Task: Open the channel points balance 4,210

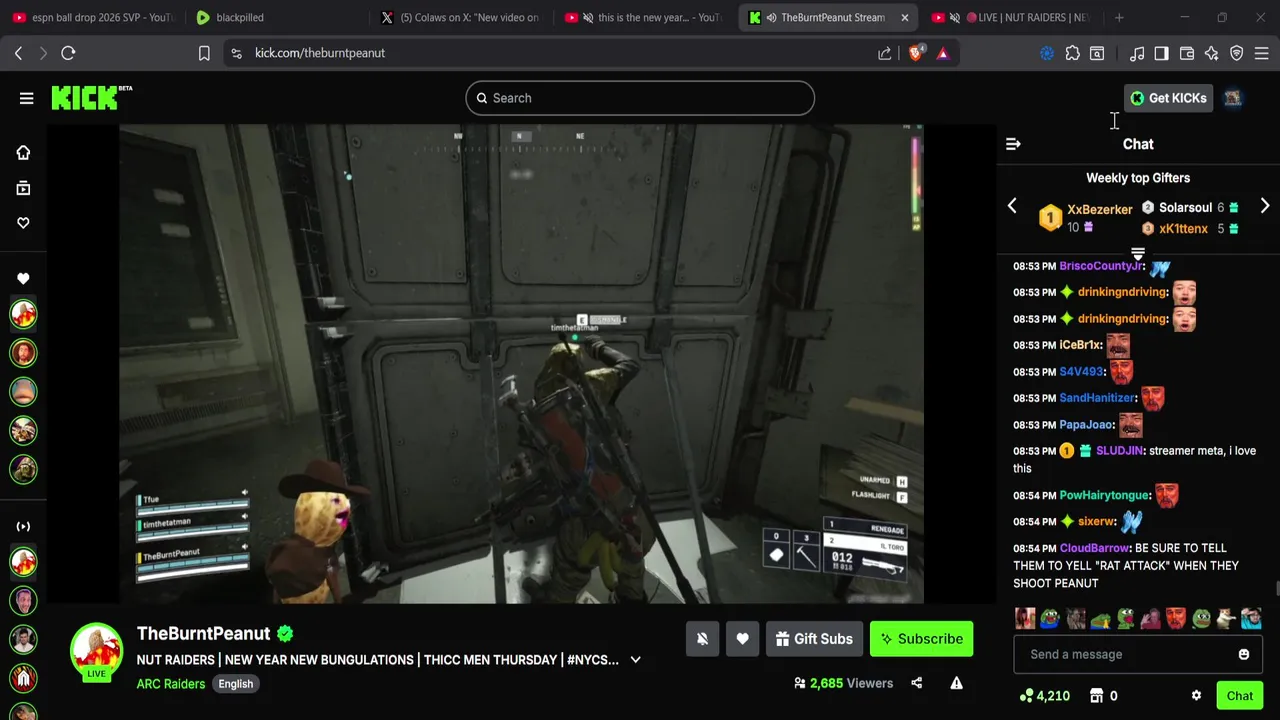Action: (x=1044, y=696)
